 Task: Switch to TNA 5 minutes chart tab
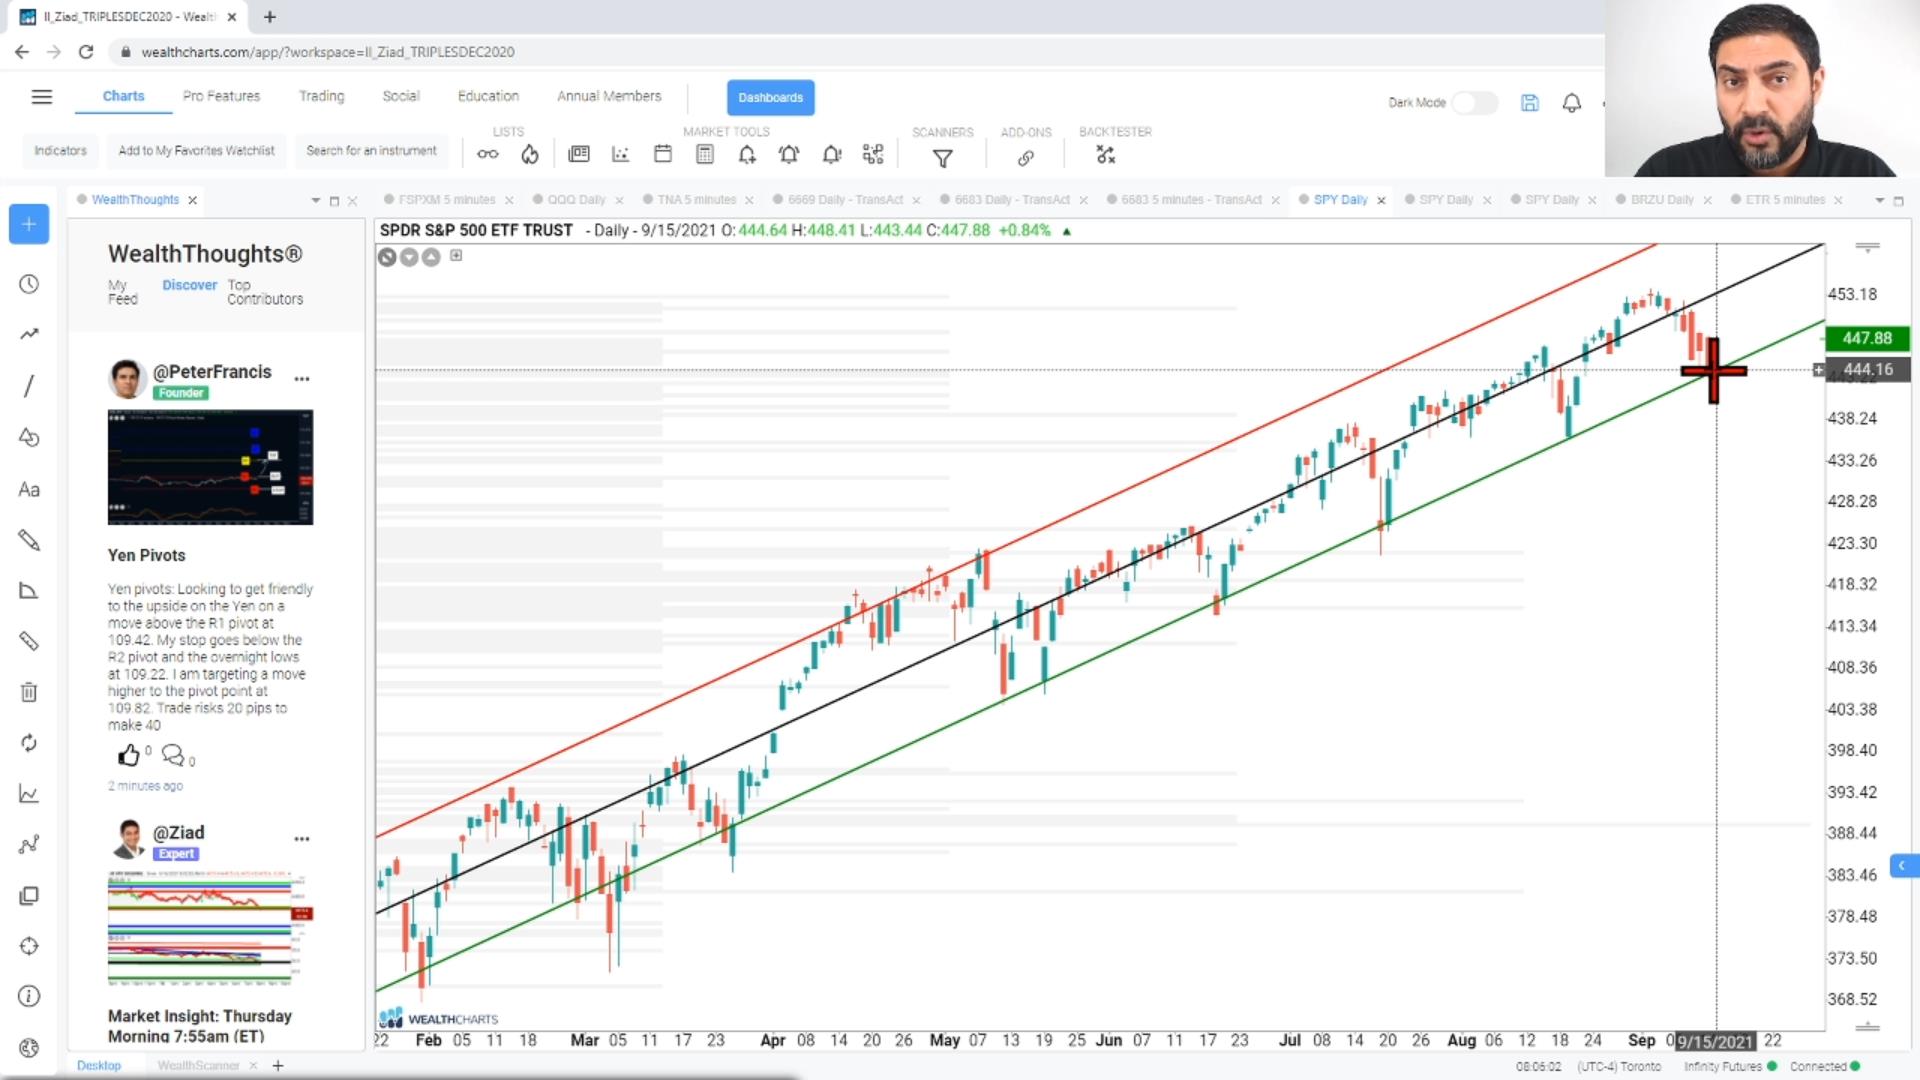tap(696, 200)
